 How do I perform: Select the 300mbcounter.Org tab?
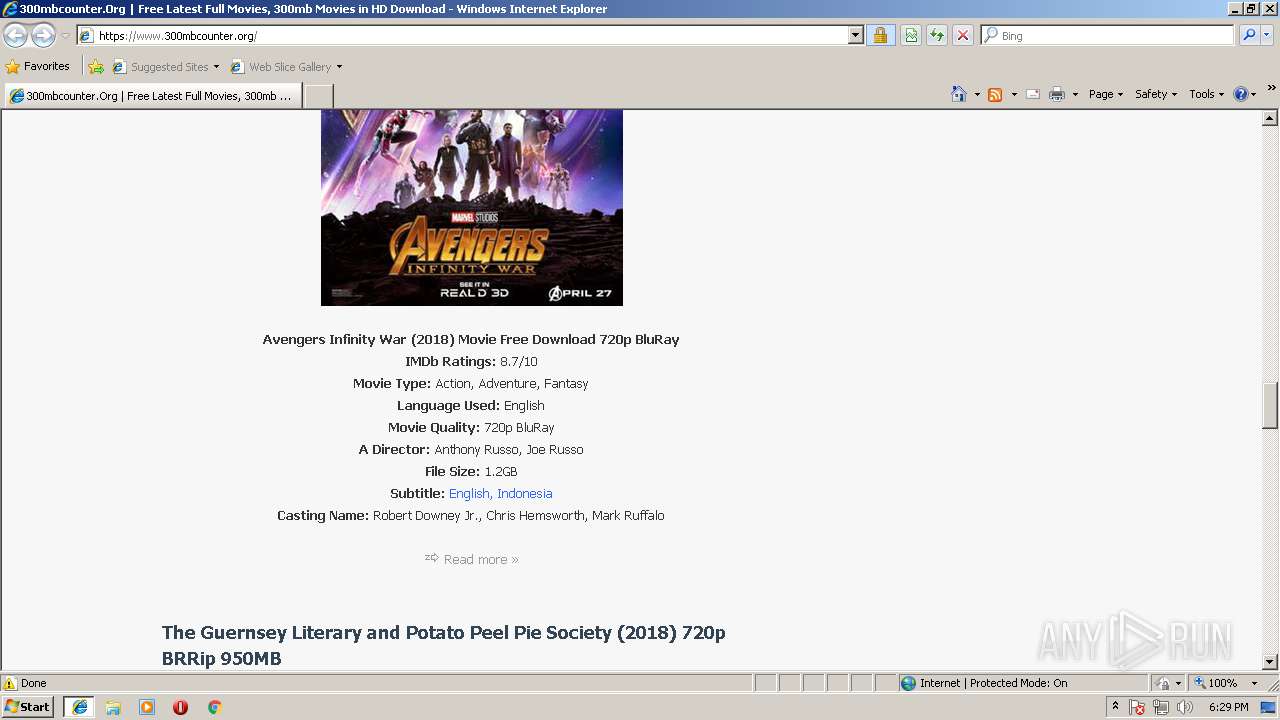[x=153, y=96]
